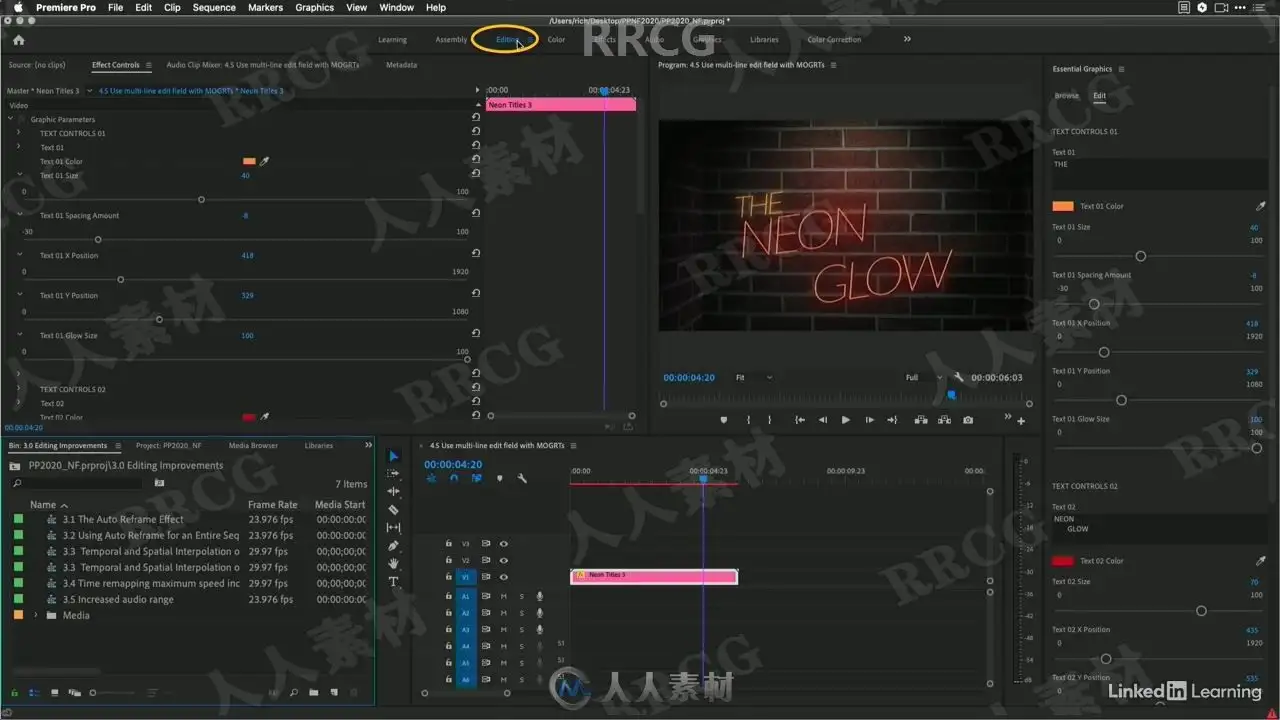
Task: Solo audio track A2
Action: tap(521, 613)
